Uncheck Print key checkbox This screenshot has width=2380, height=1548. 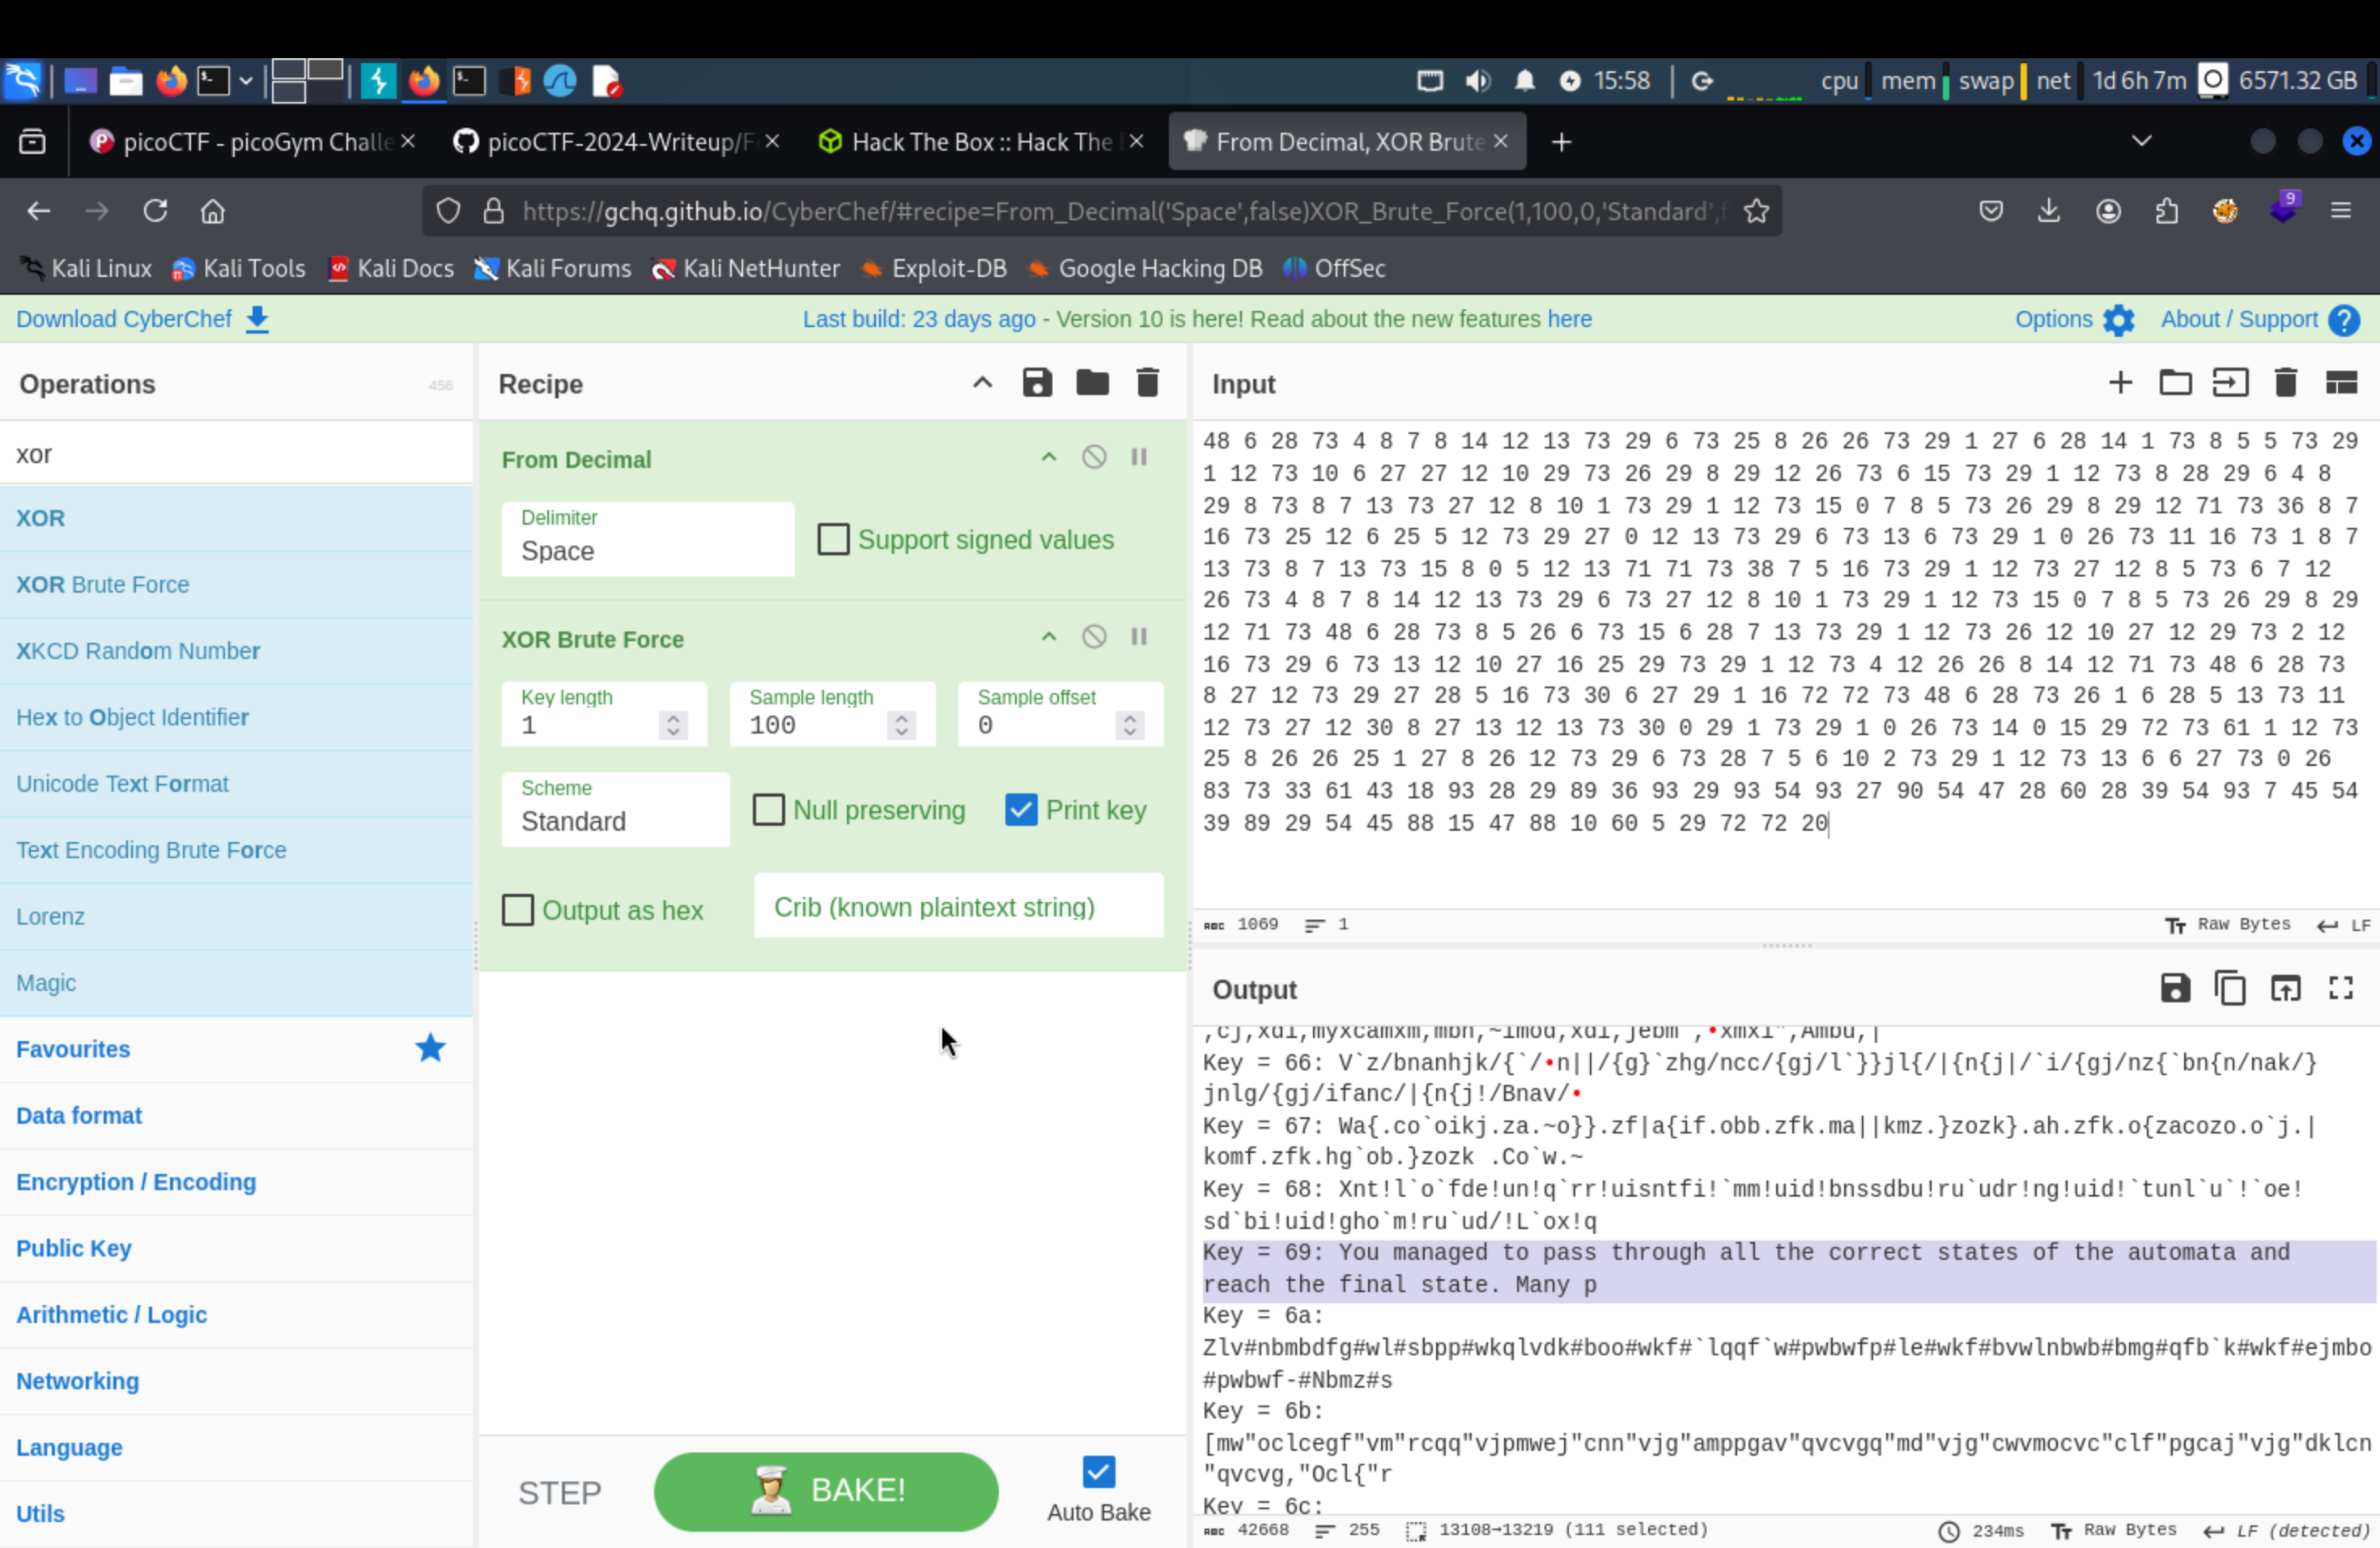coord(1021,810)
